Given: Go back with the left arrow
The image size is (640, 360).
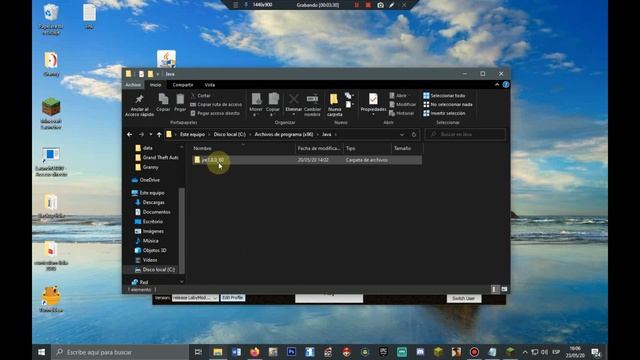Looking at the screenshot, I should click(129, 134).
